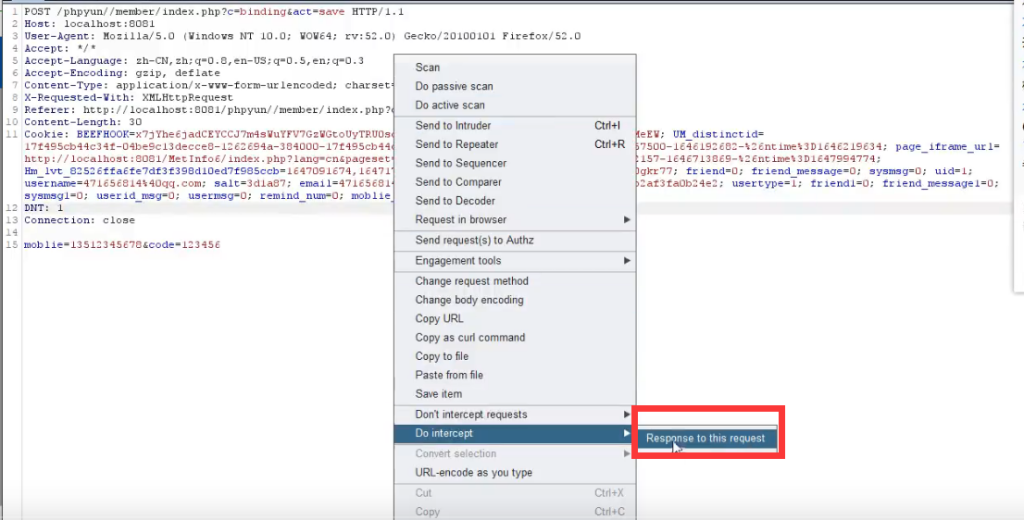Select Save item menu entry
This screenshot has width=1024, height=520.
[515, 394]
